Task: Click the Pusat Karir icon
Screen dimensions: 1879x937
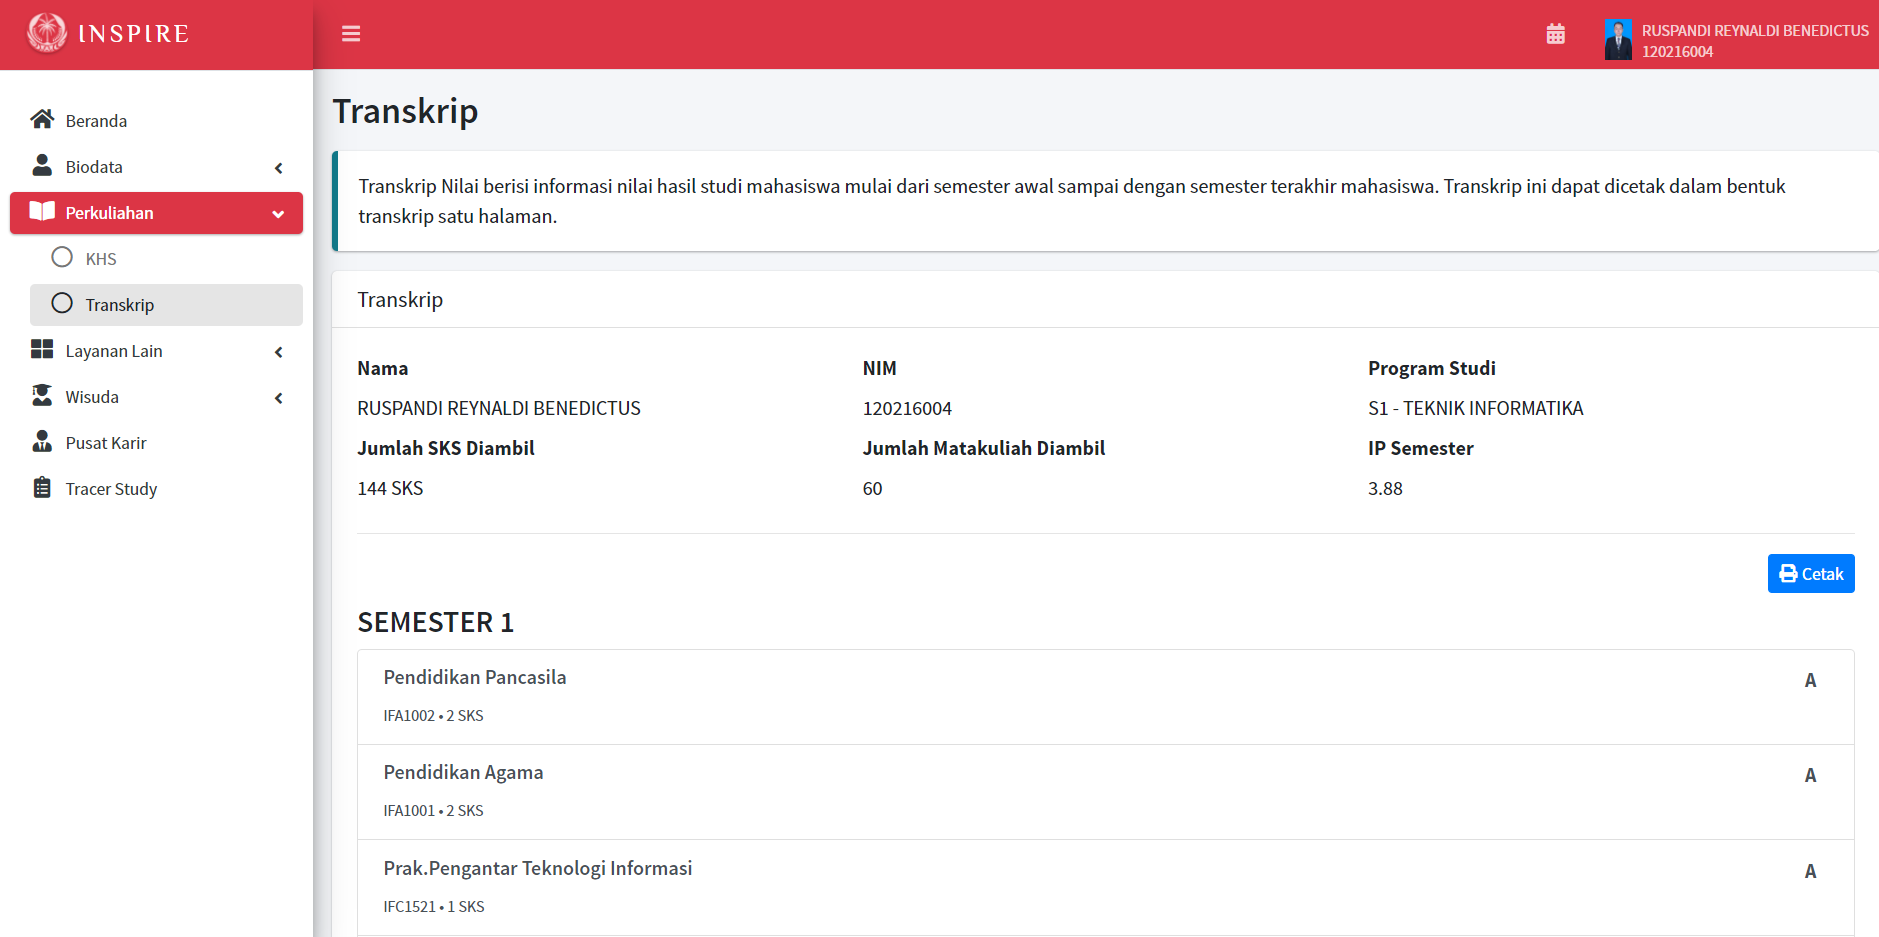Action: (x=42, y=442)
